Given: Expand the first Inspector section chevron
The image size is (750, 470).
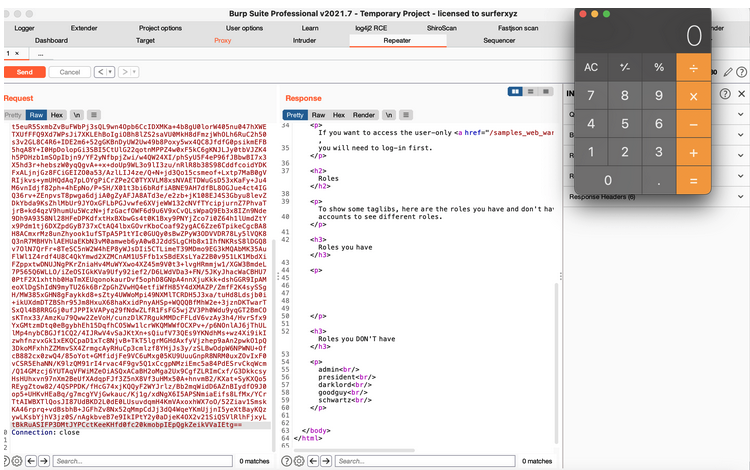Looking at the screenshot, I should pyautogui.click(x=740, y=114).
